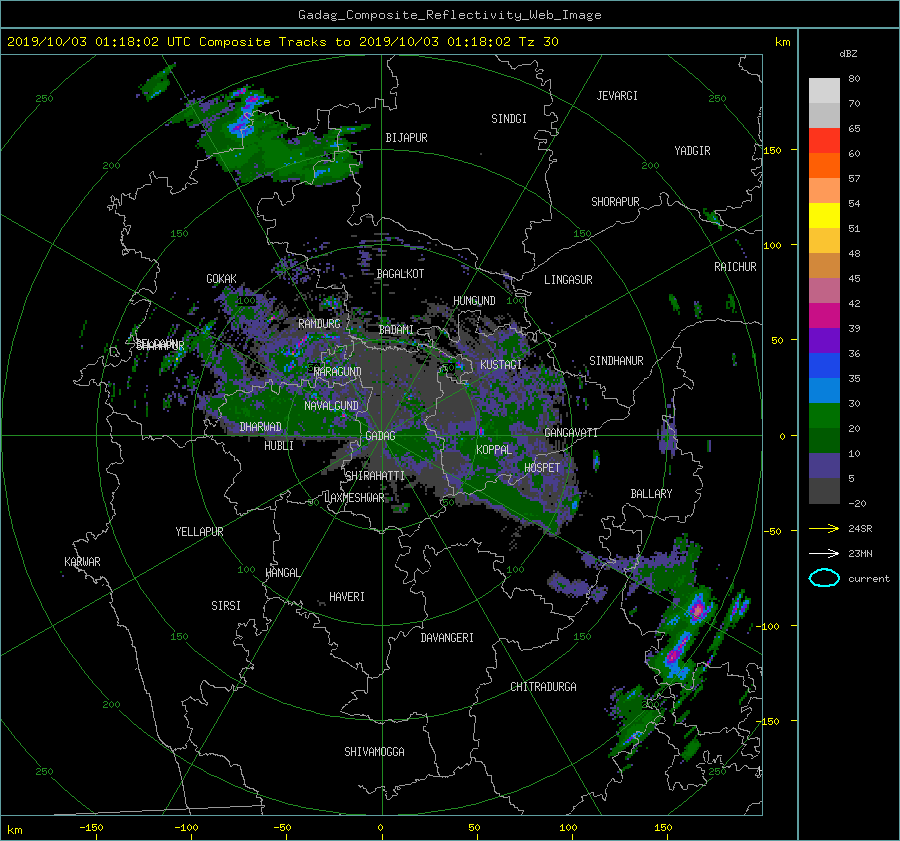The height and width of the screenshot is (841, 900).
Task: Click the HOSPET city label
Action: 542,468
